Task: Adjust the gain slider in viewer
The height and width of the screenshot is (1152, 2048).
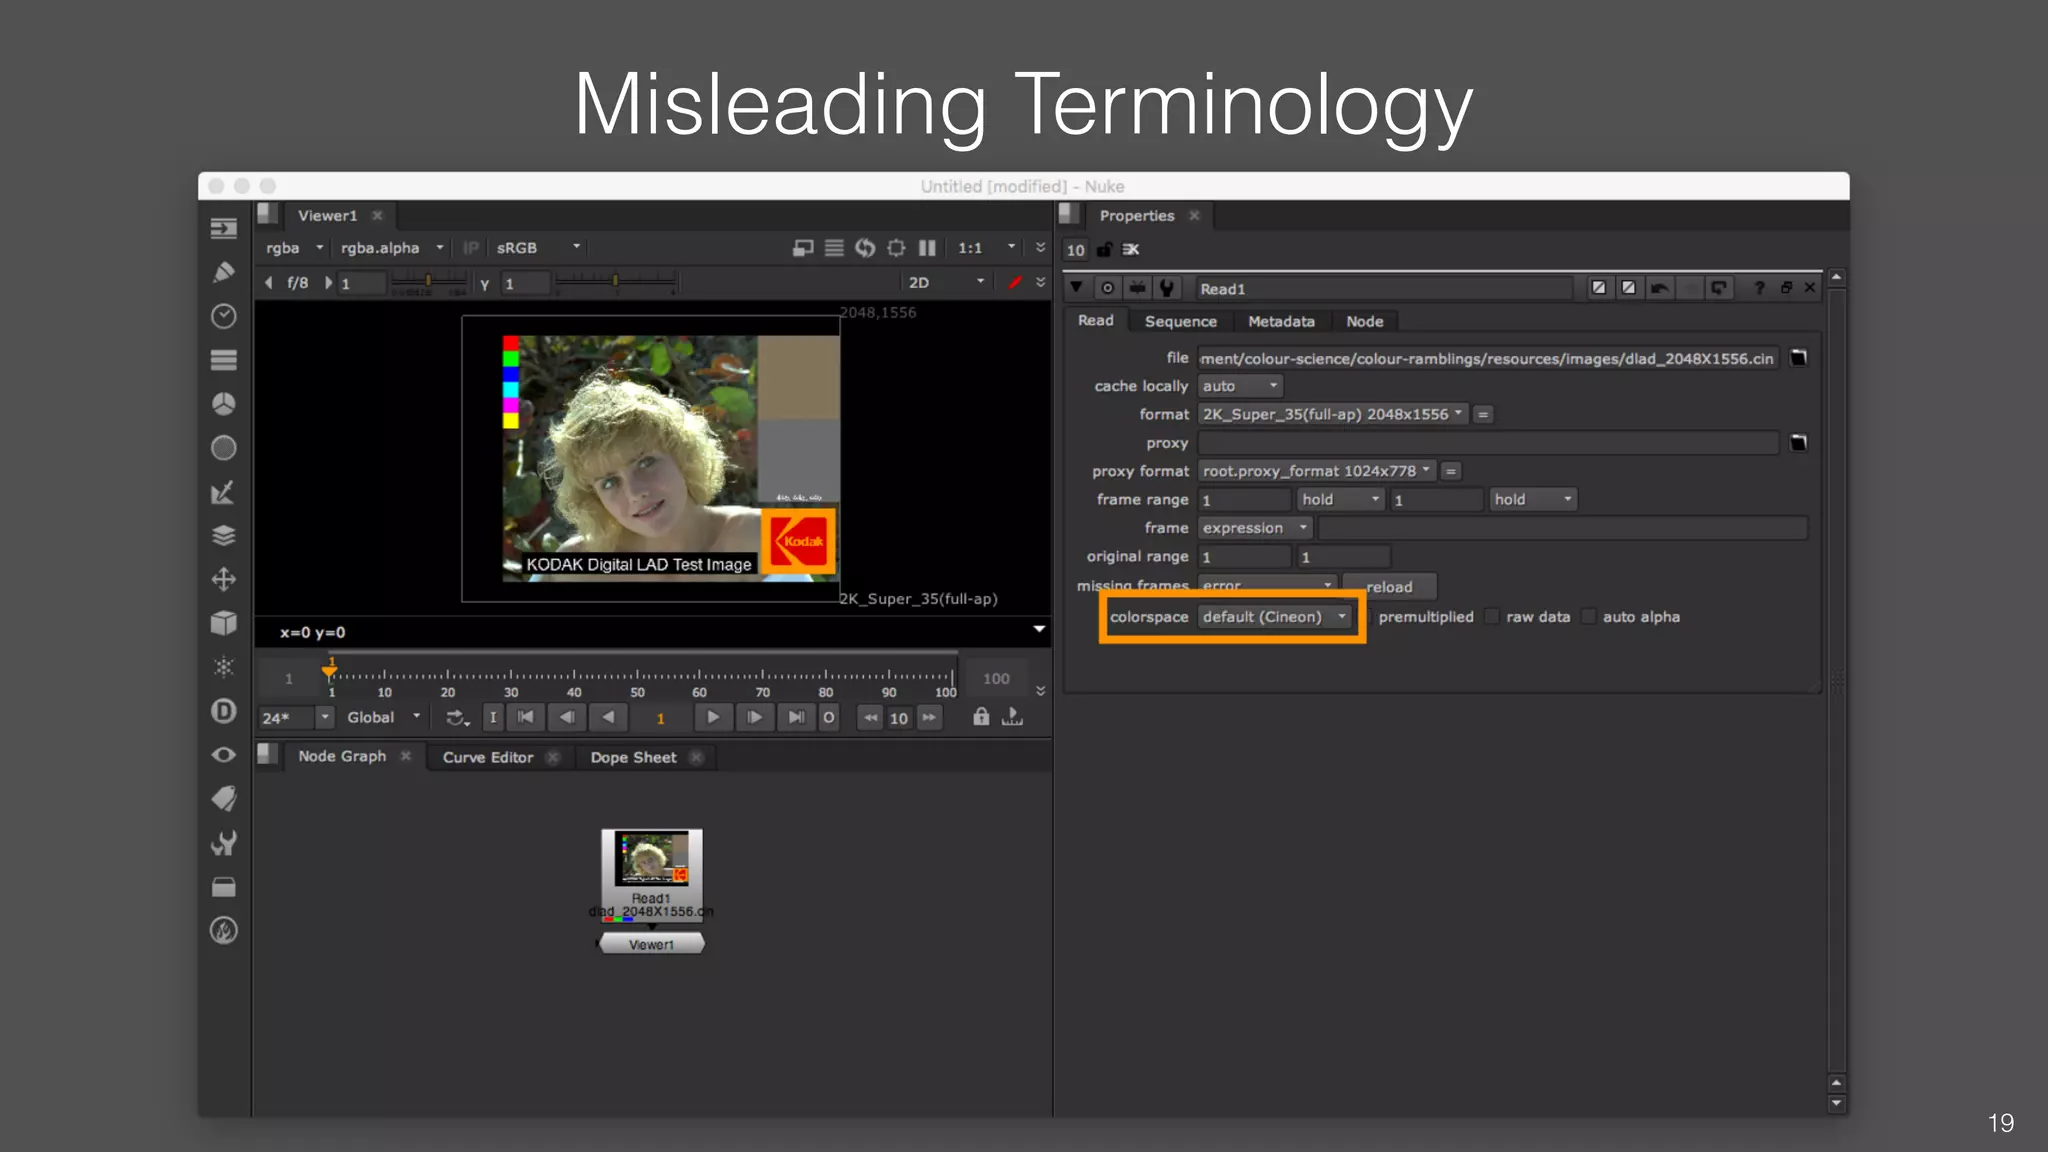Action: tap(428, 283)
